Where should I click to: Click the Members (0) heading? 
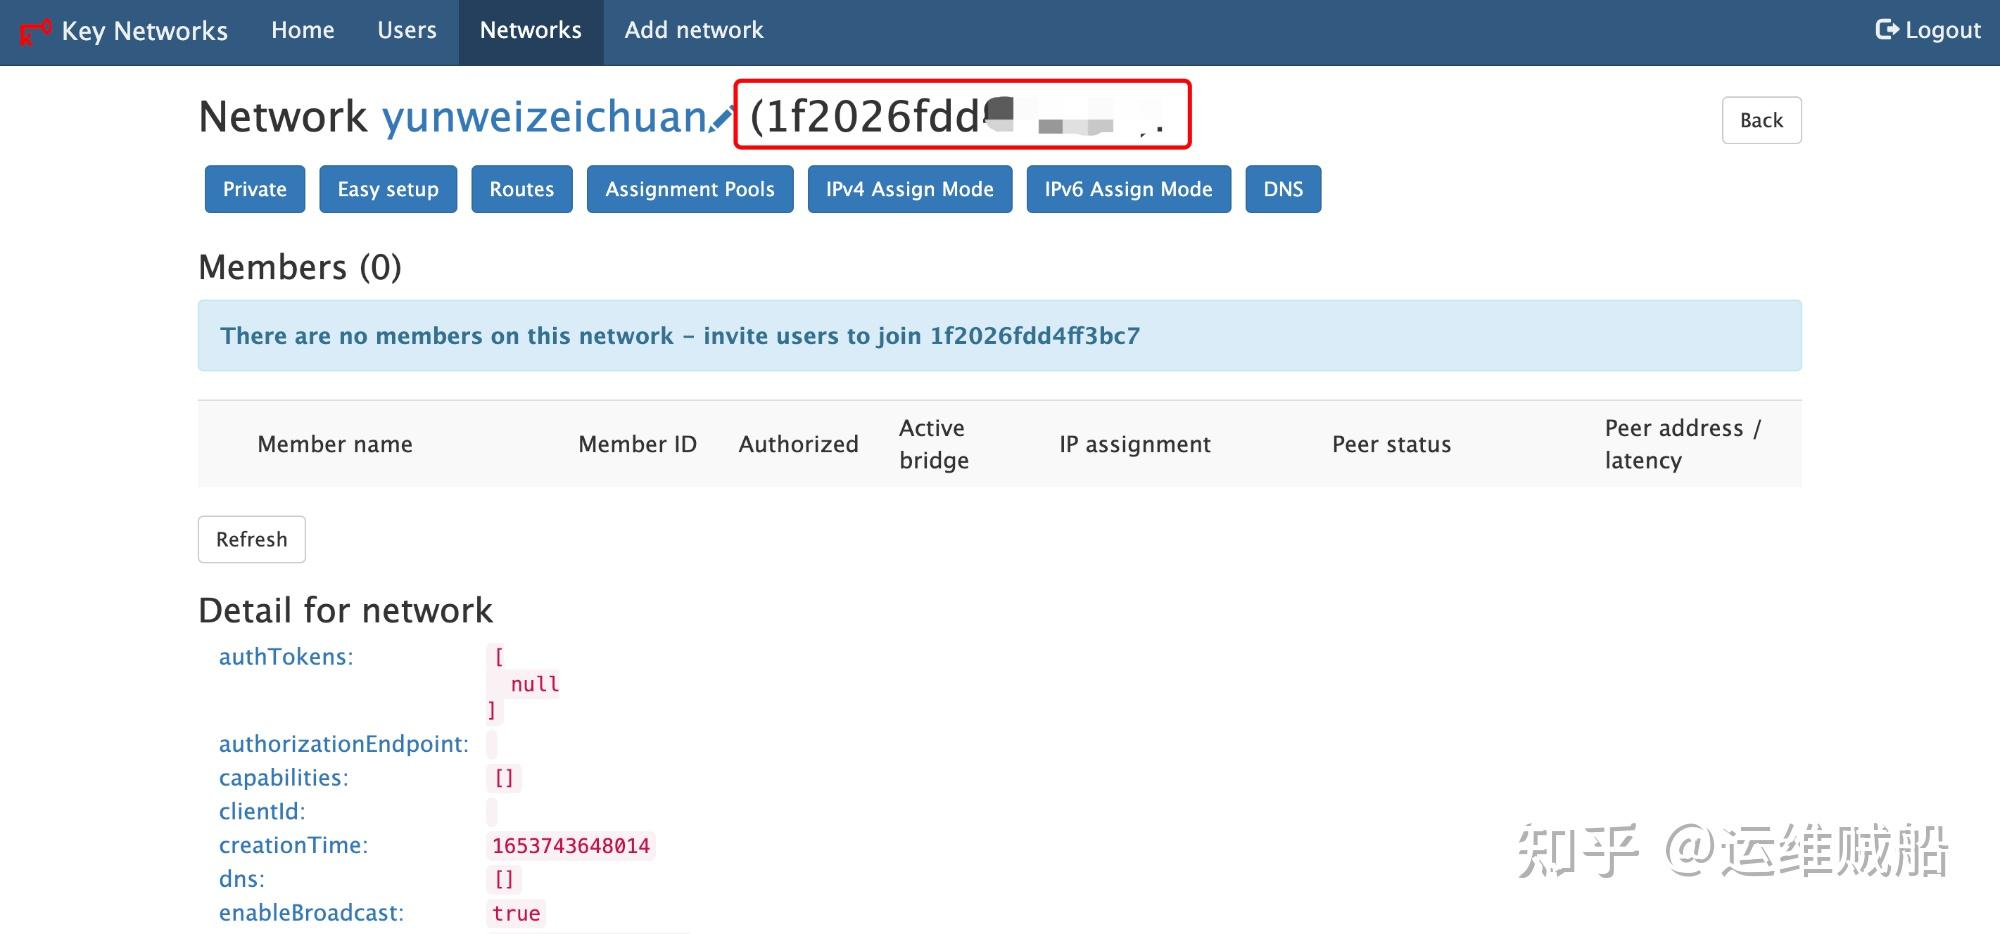[300, 267]
